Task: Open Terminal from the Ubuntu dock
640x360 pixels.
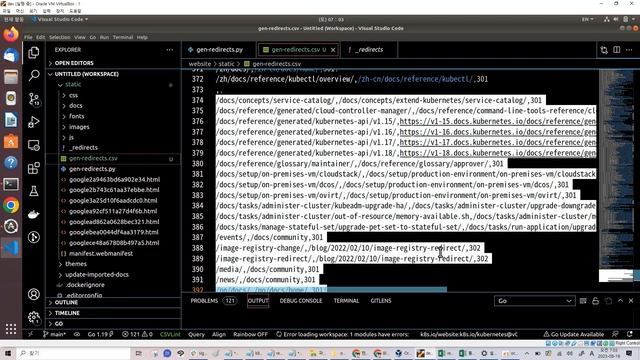Action: pos(11,184)
